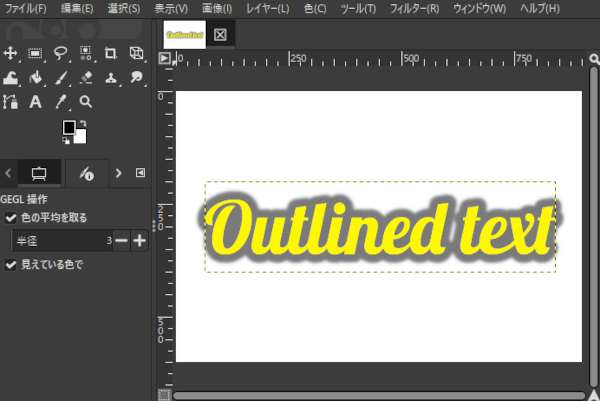This screenshot has width=600, height=401.
Task: Pick the Eraser tool
Action: pos(86,77)
